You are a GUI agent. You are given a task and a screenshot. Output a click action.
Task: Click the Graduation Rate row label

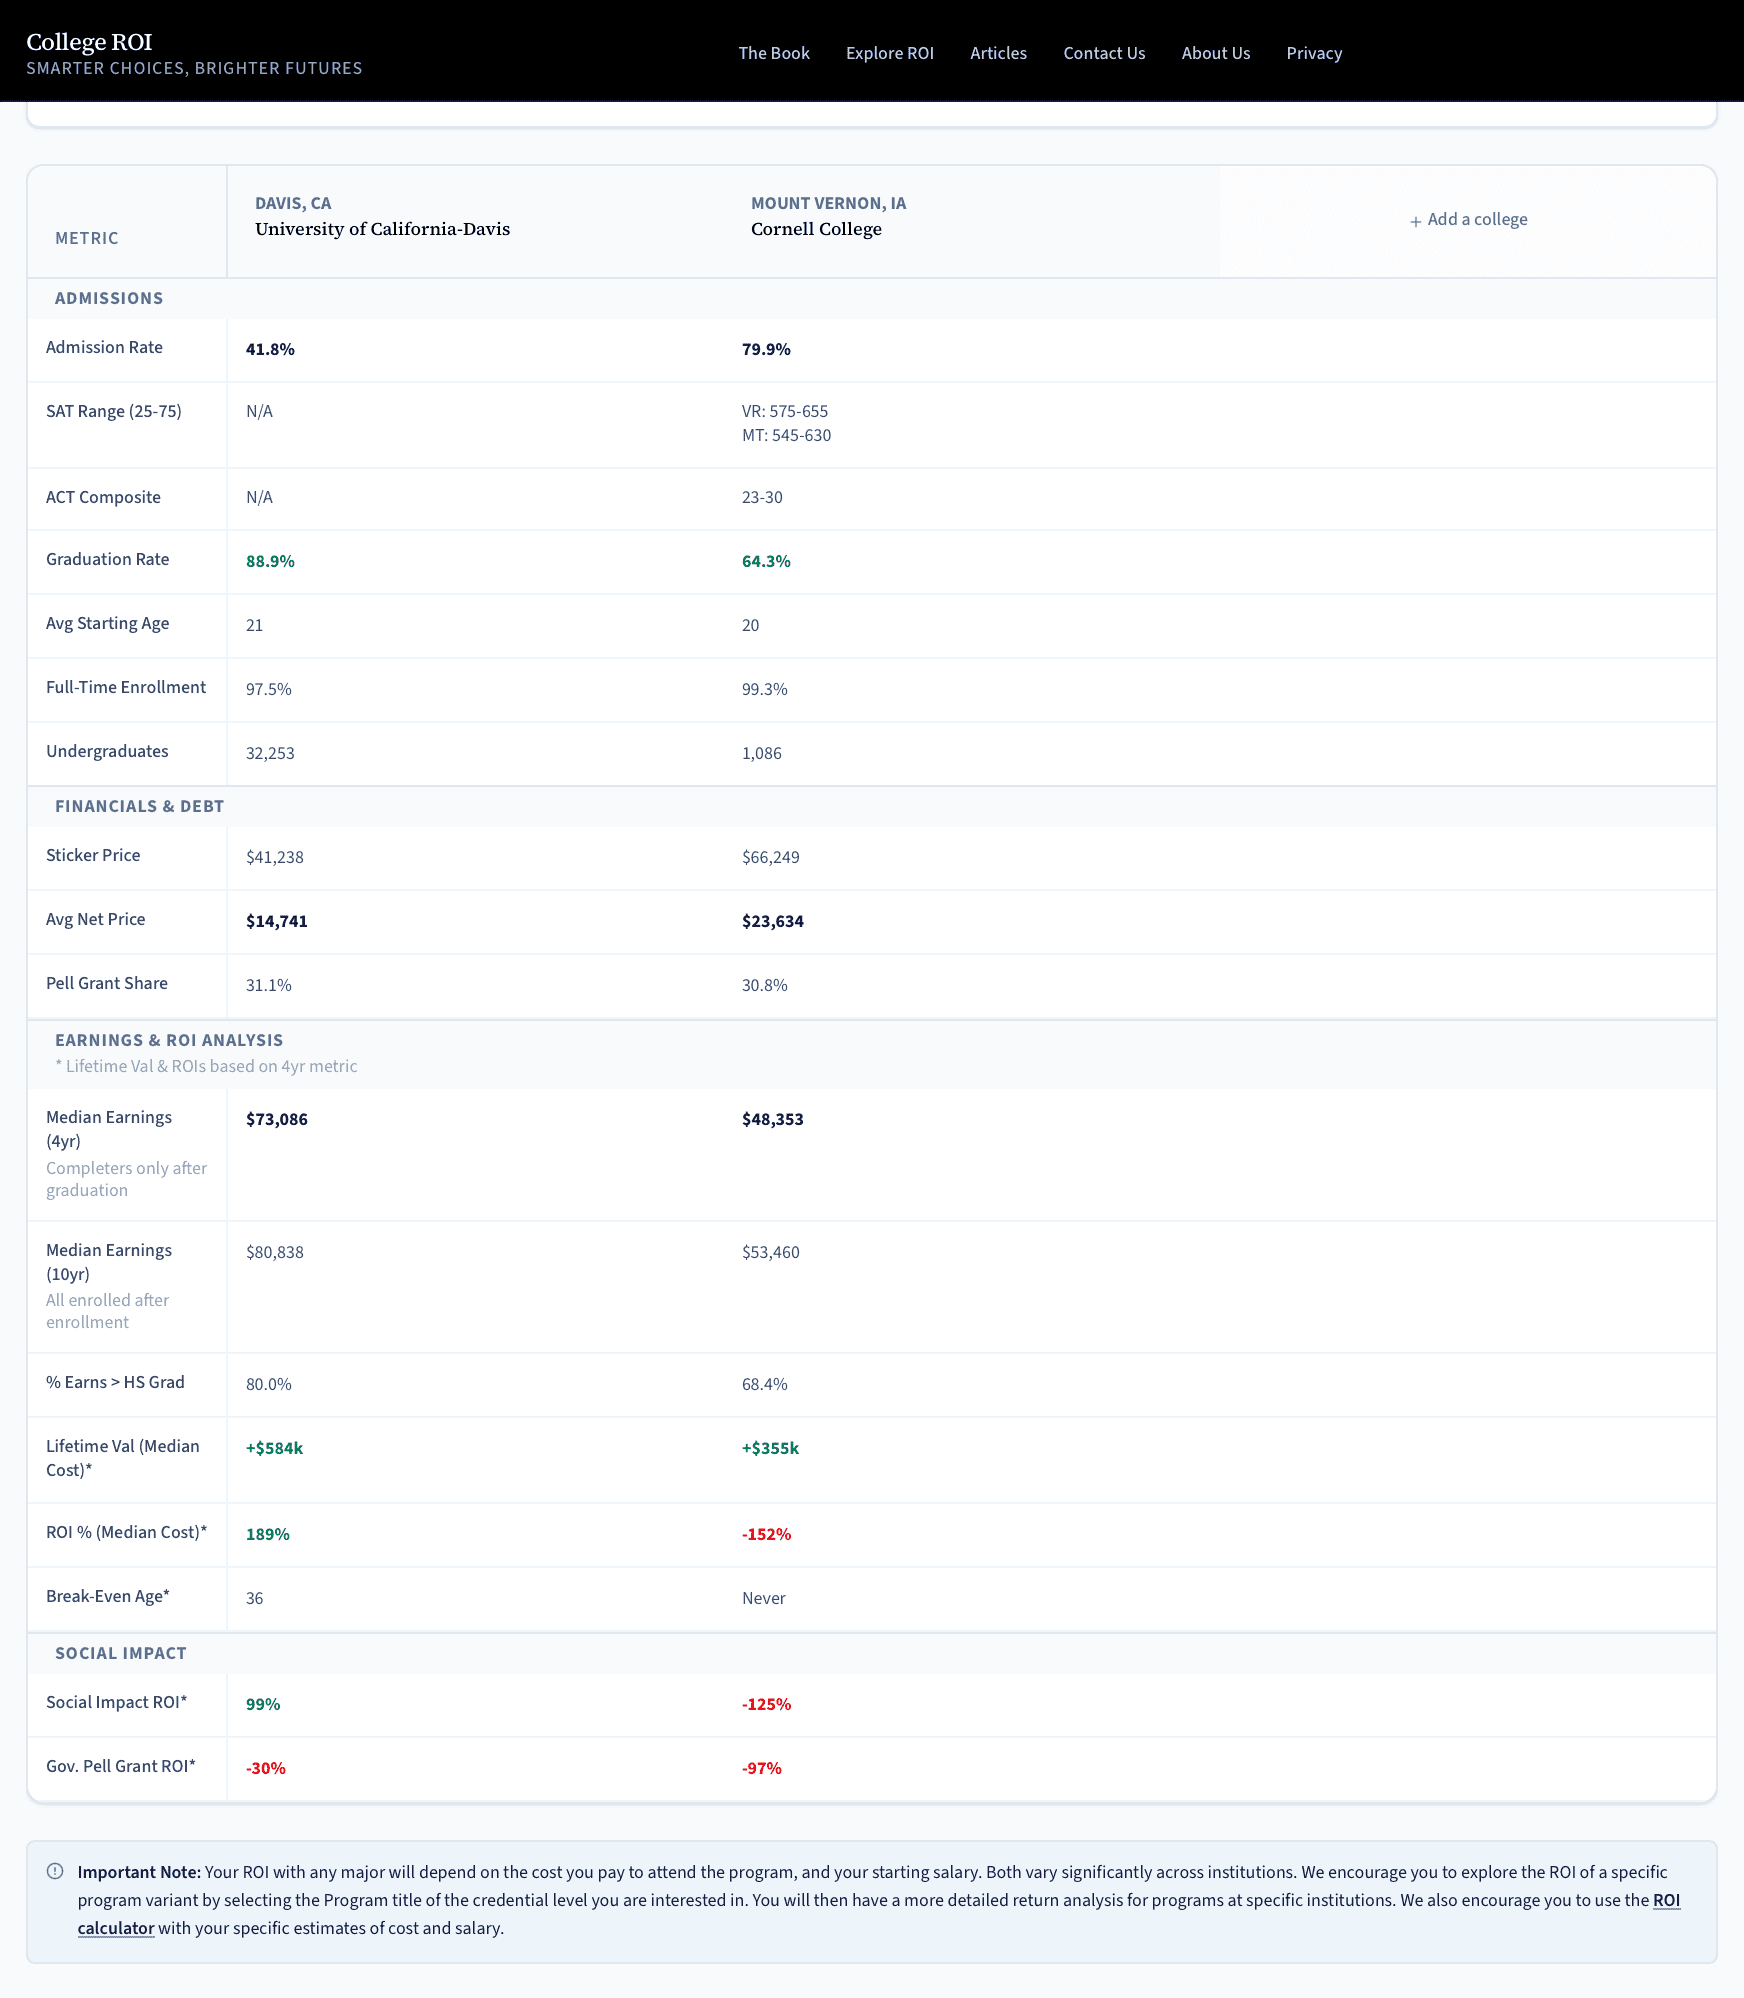tap(108, 559)
